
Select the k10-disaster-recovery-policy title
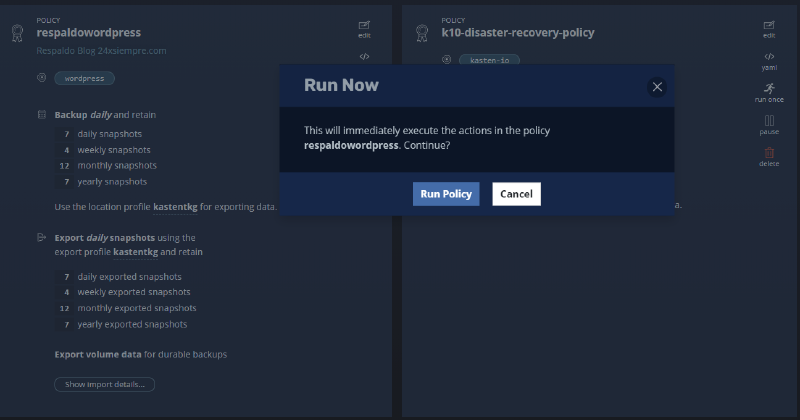(x=518, y=32)
